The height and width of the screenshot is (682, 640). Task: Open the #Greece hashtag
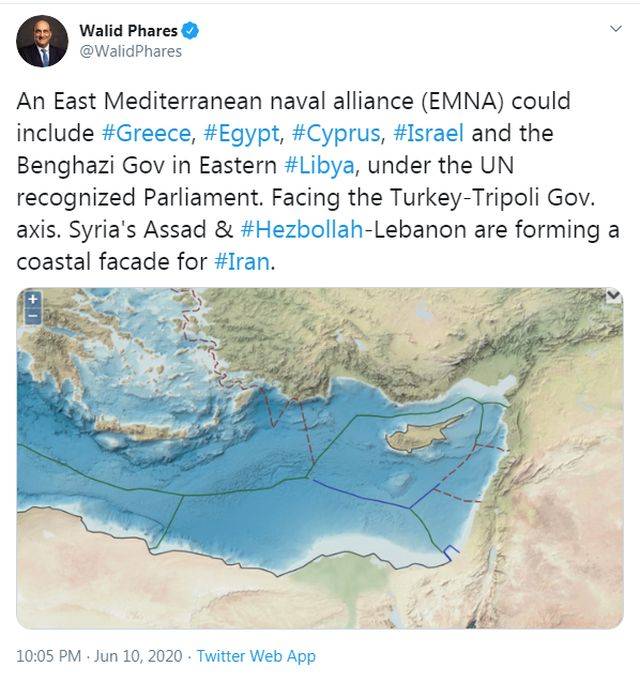coord(145,133)
